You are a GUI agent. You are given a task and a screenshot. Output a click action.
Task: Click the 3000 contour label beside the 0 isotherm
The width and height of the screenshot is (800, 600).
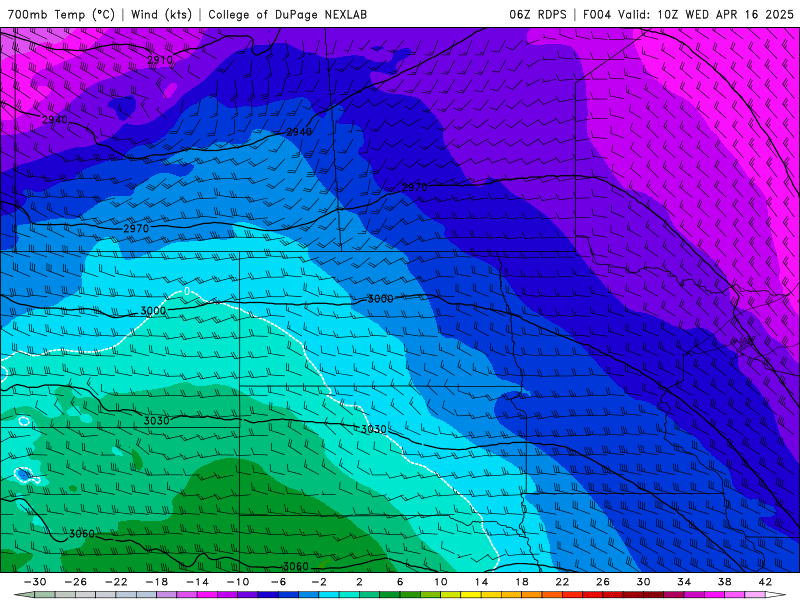click(x=153, y=311)
